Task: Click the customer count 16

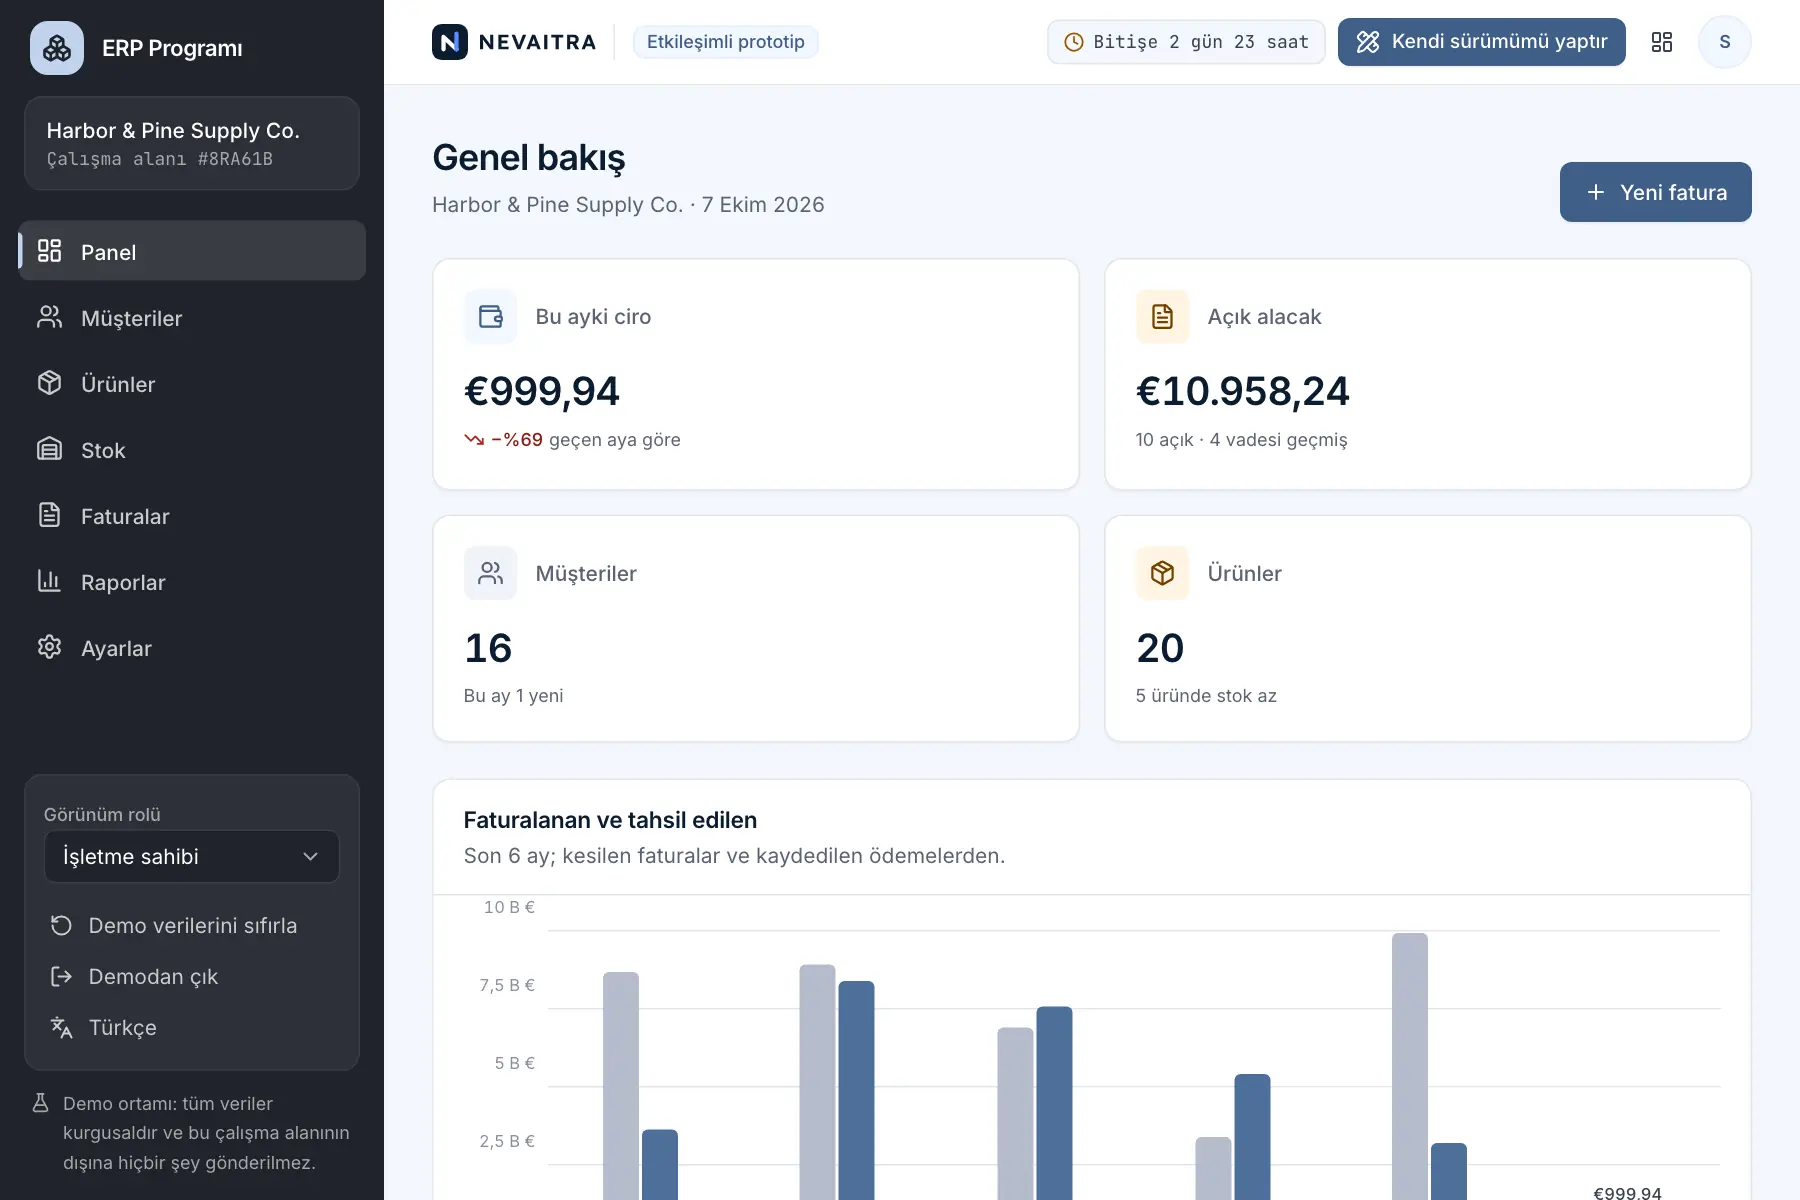Action: click(488, 648)
